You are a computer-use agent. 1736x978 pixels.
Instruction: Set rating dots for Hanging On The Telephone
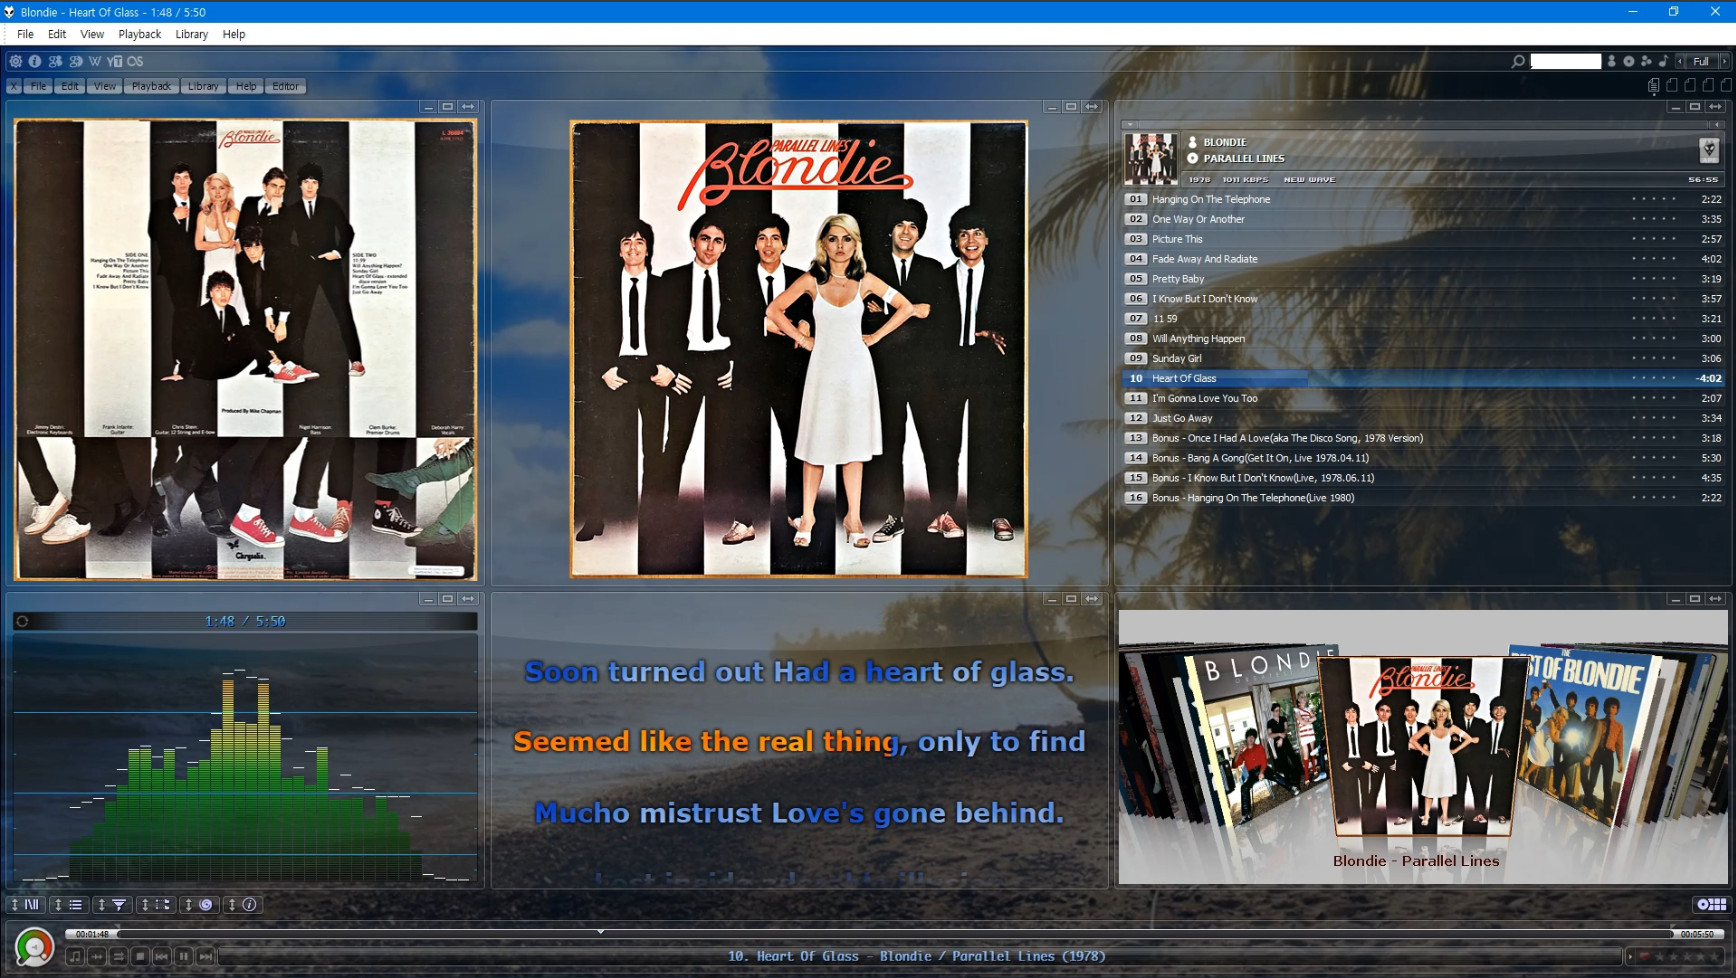point(1653,199)
